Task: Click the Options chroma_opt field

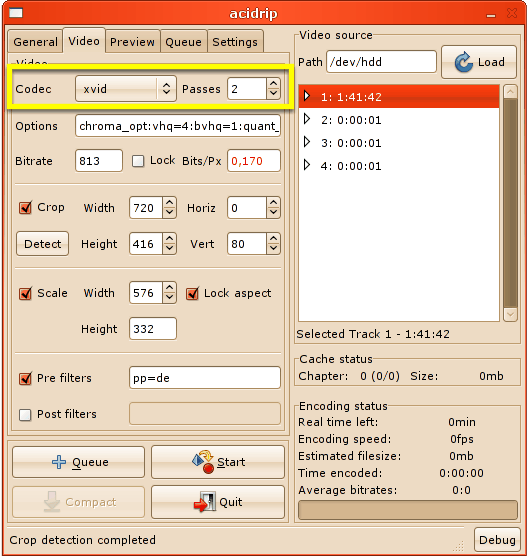Action: click(x=178, y=126)
